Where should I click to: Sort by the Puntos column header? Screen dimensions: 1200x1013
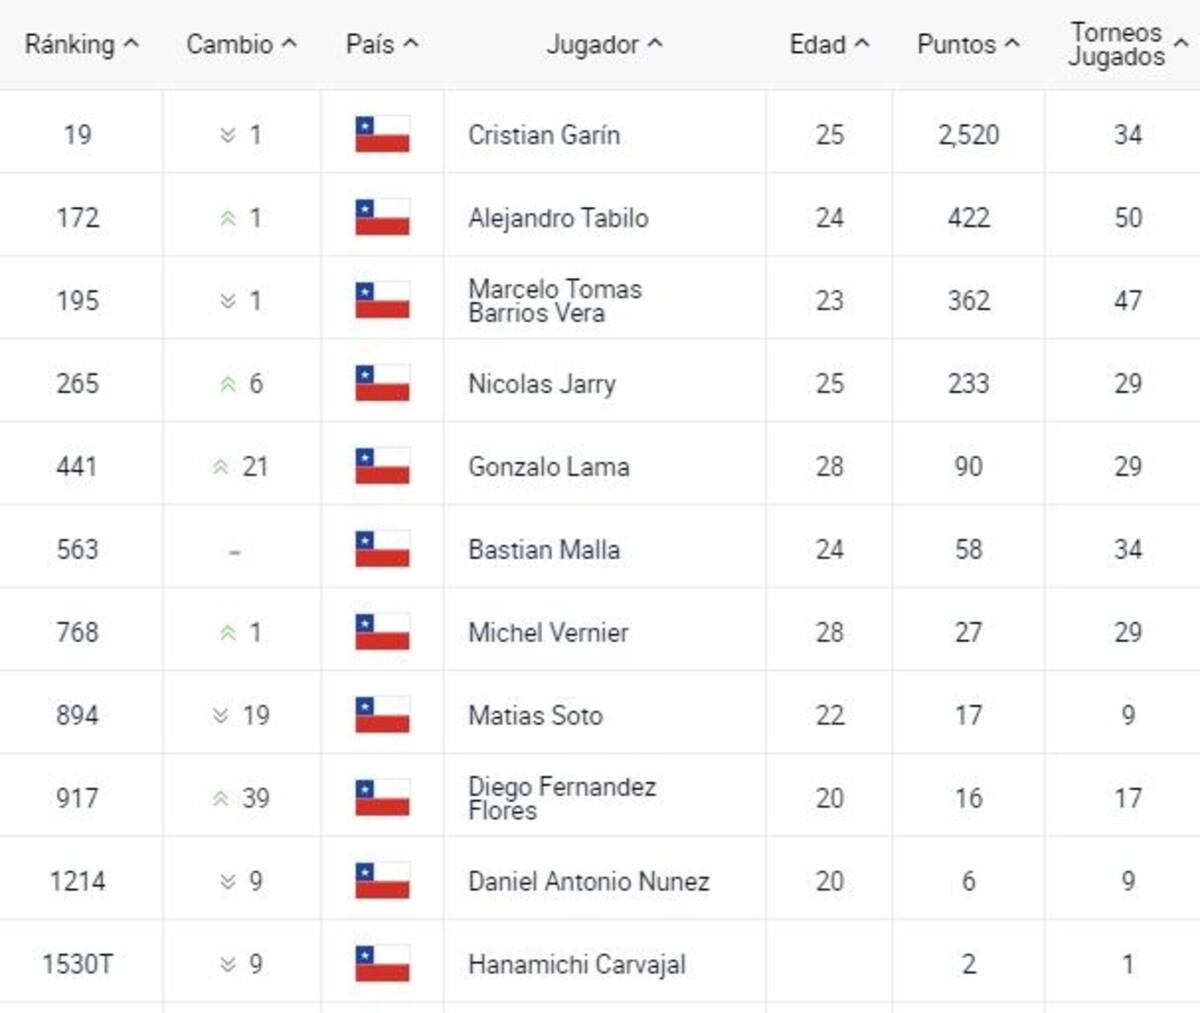pyautogui.click(x=968, y=44)
